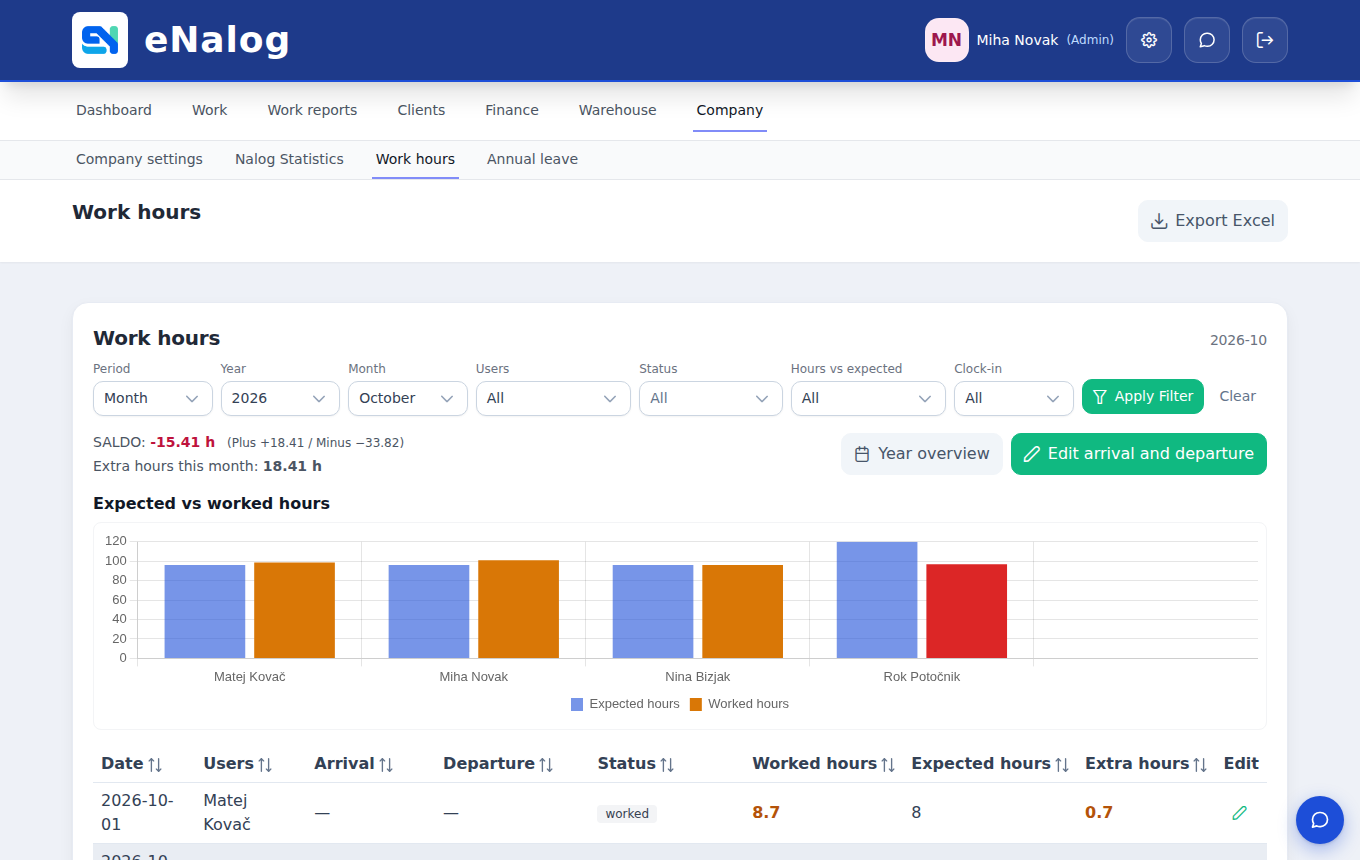Log out using the header exit icon
Screen dimensions: 1360x860
coord(1265,40)
